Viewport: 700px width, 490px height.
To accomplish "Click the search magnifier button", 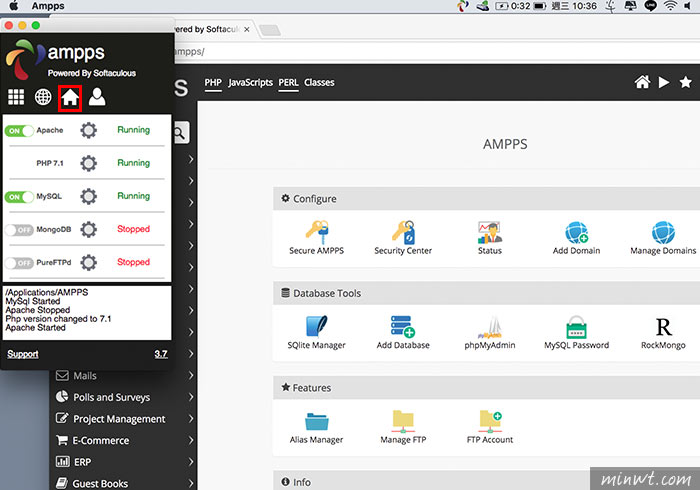I will pyautogui.click(x=180, y=133).
